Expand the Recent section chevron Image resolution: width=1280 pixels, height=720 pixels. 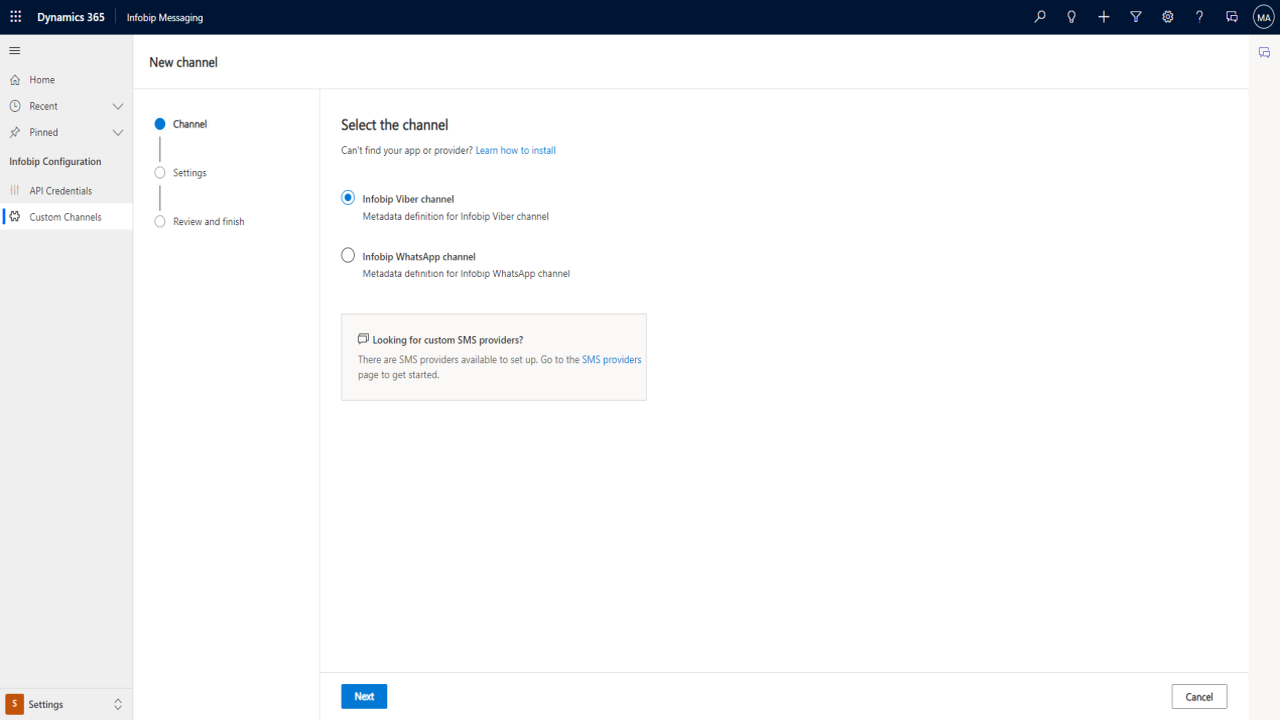coord(117,106)
